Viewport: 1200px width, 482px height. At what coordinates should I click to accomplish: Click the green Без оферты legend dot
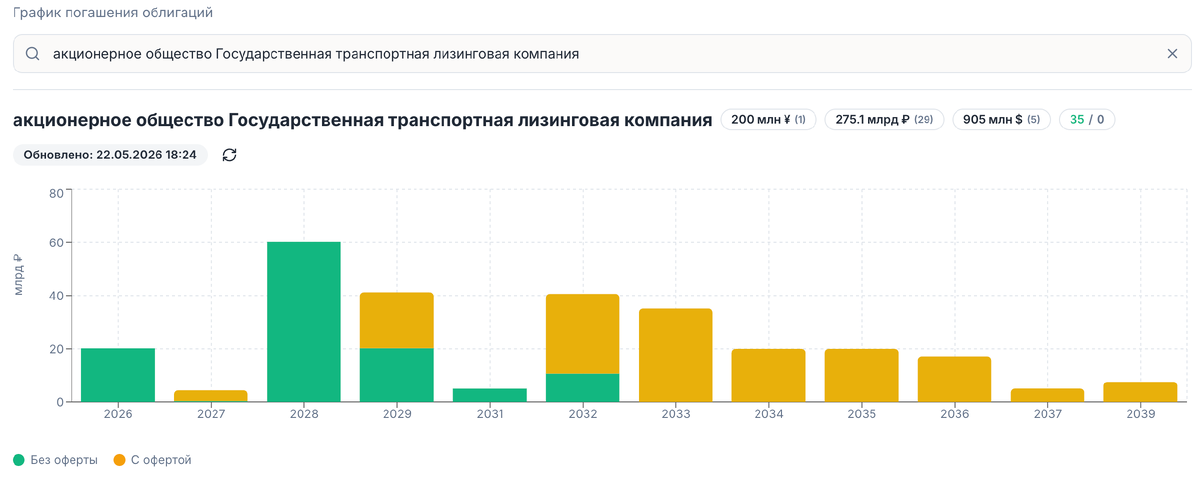pos(19,460)
